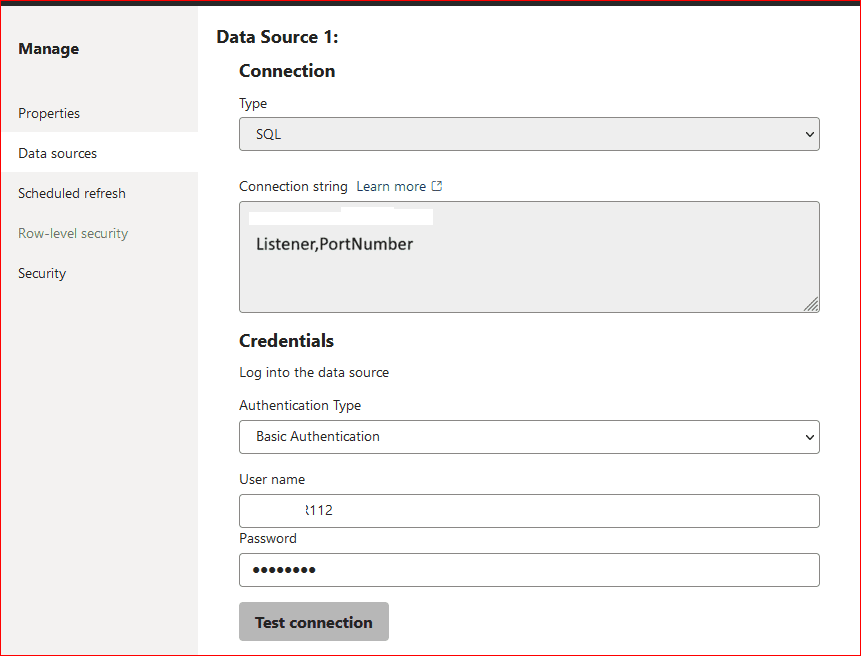Click the text area resize handle corner
The height and width of the screenshot is (656, 861).
811,304
